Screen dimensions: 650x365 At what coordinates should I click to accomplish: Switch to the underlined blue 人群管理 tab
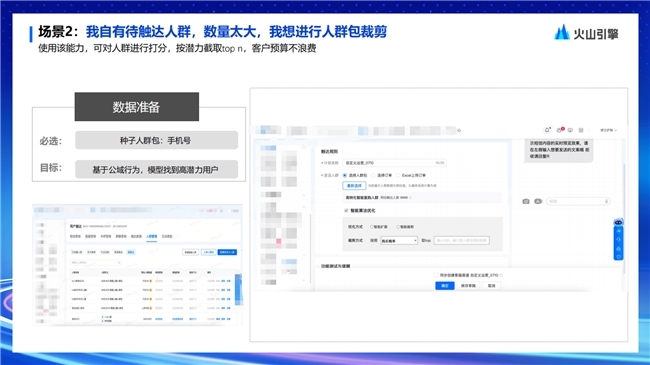(x=152, y=236)
